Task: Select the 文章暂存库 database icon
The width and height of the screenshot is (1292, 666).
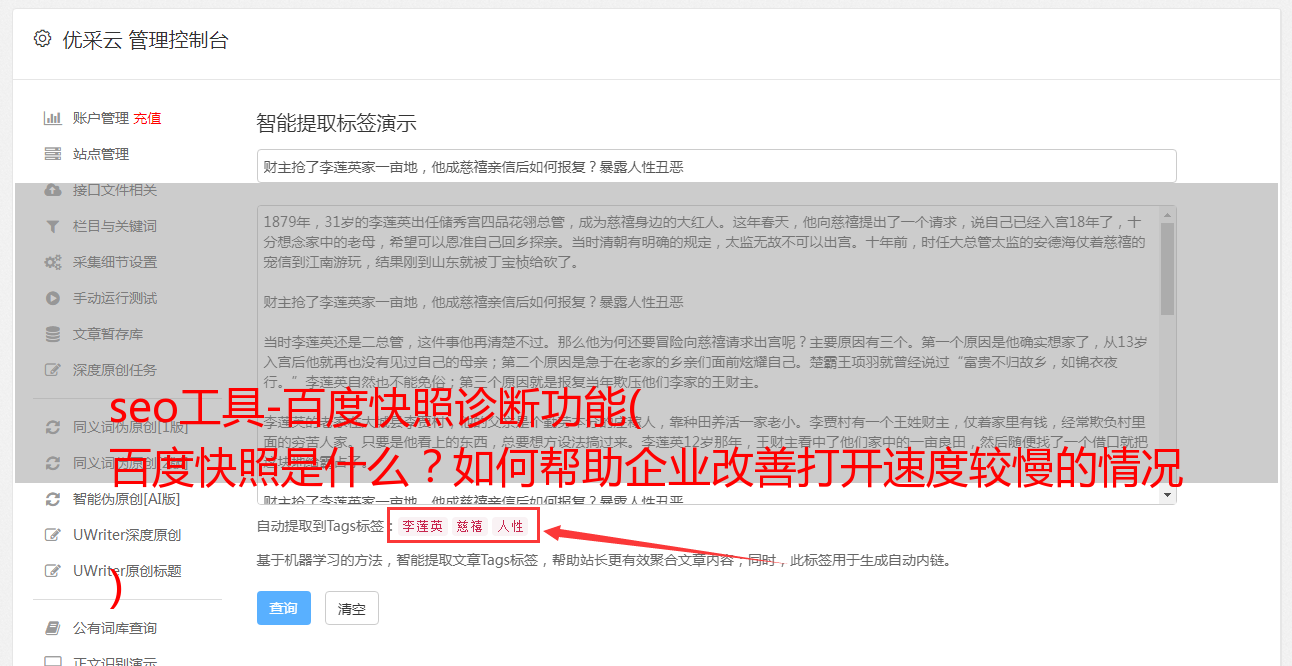Action: point(53,334)
